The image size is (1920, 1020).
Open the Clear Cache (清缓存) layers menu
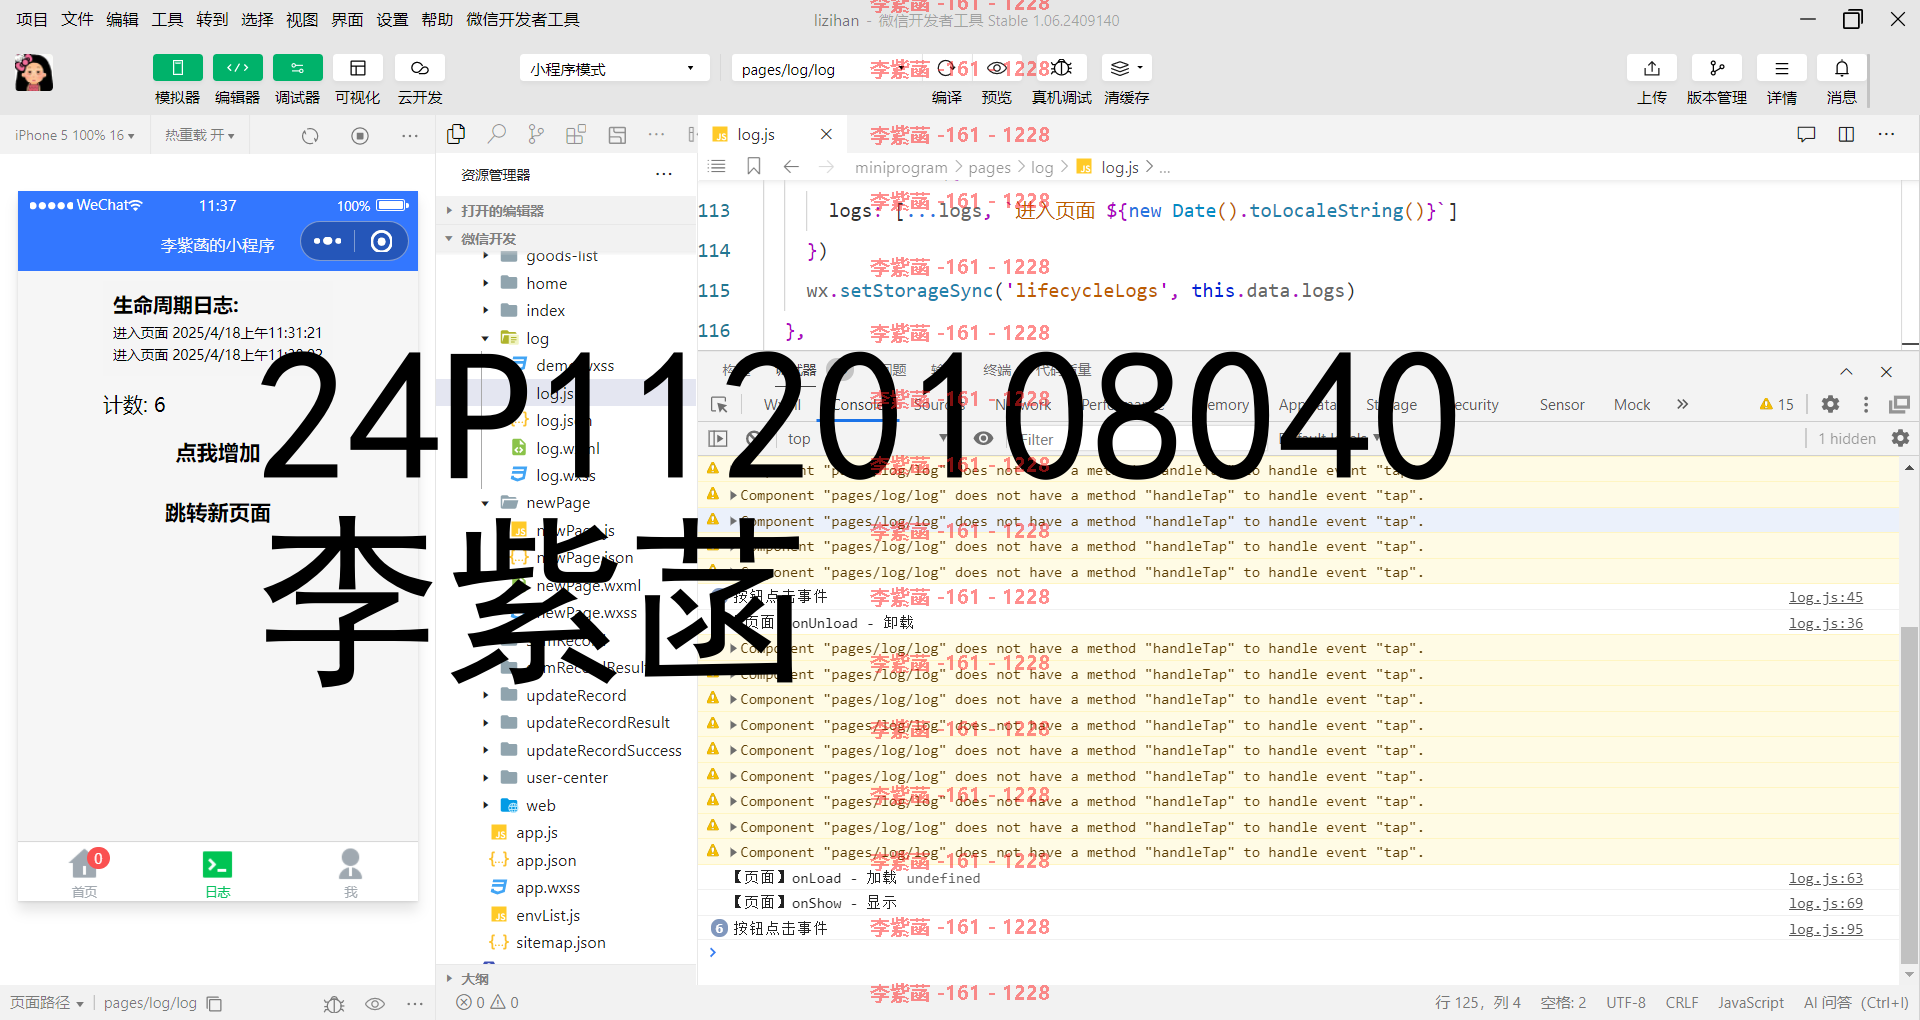(1126, 68)
